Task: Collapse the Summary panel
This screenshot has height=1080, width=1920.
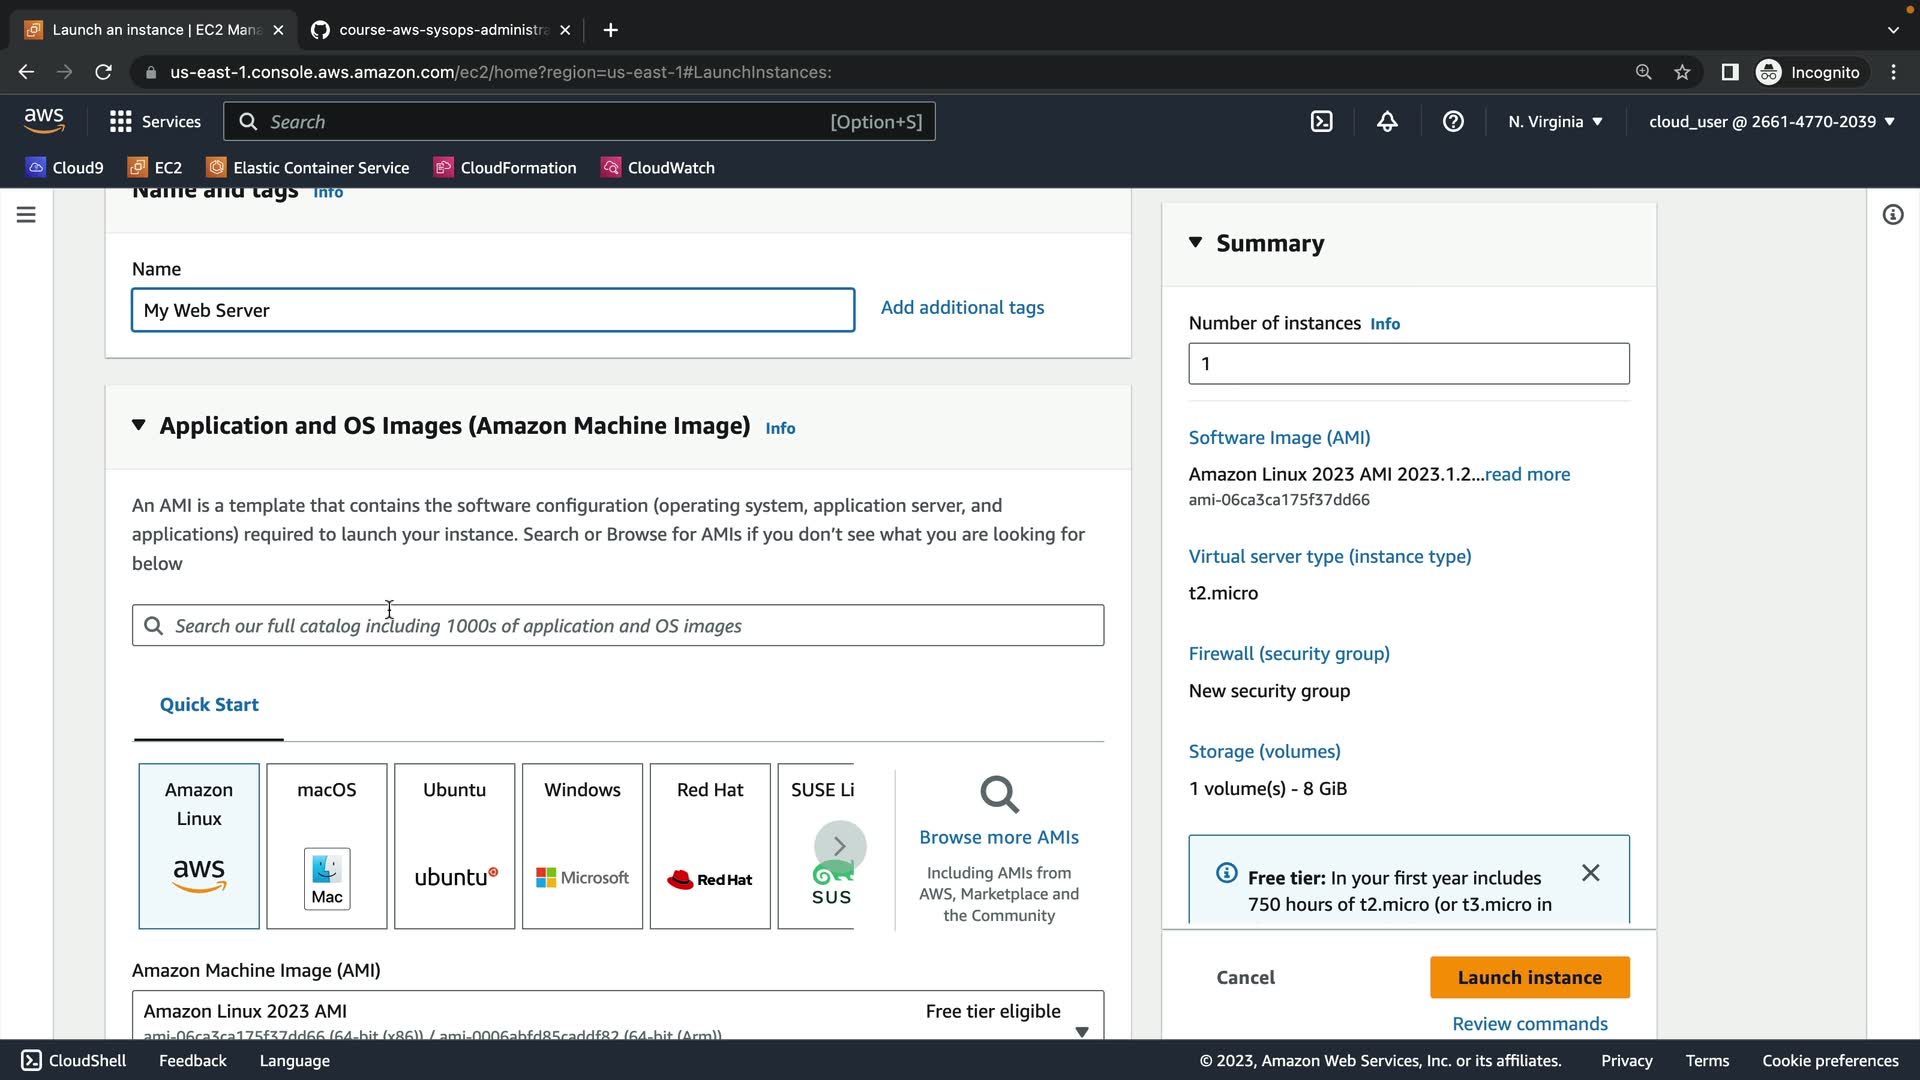Action: 1195,243
